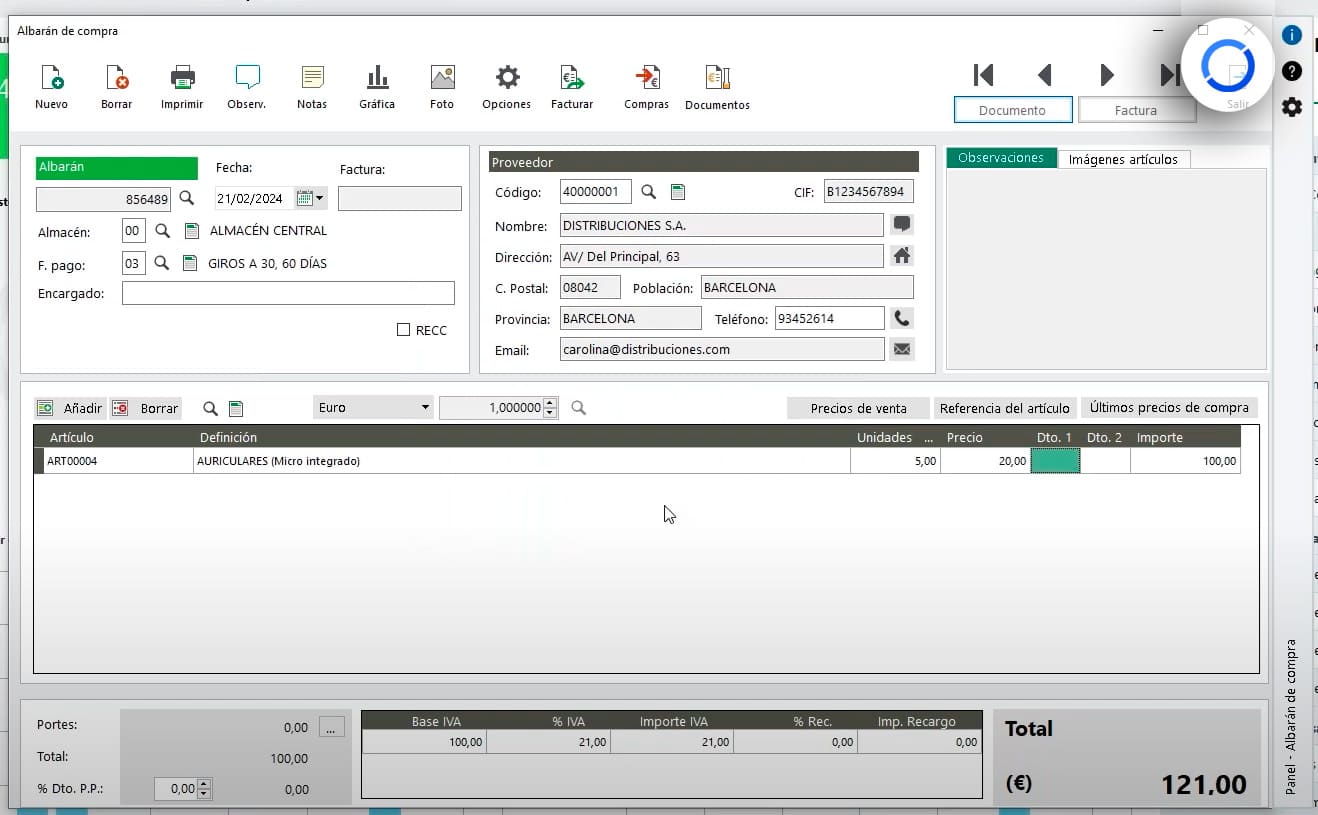The width and height of the screenshot is (1318, 815).
Task: Open the Observ. observations tool
Action: click(246, 85)
